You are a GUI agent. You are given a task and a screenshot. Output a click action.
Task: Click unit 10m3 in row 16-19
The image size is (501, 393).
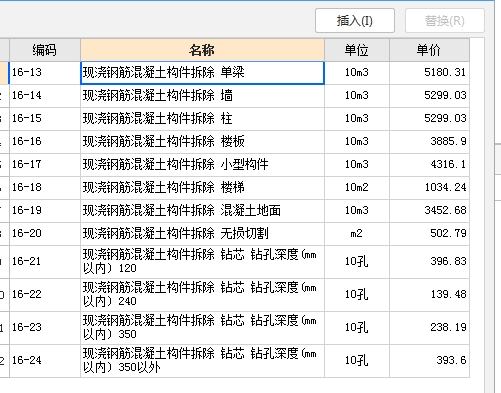click(357, 211)
